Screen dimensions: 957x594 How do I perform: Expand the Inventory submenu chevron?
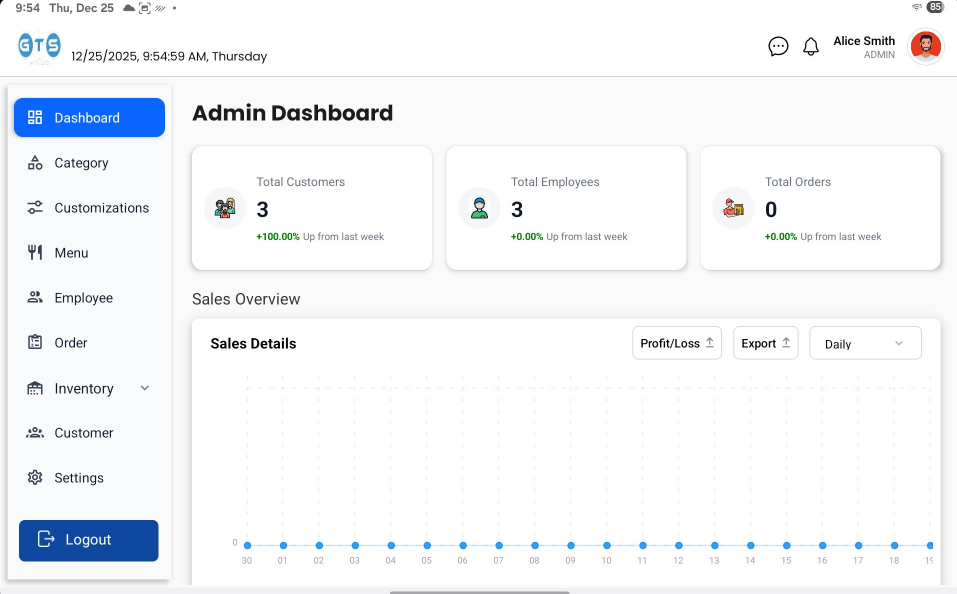tap(145, 388)
